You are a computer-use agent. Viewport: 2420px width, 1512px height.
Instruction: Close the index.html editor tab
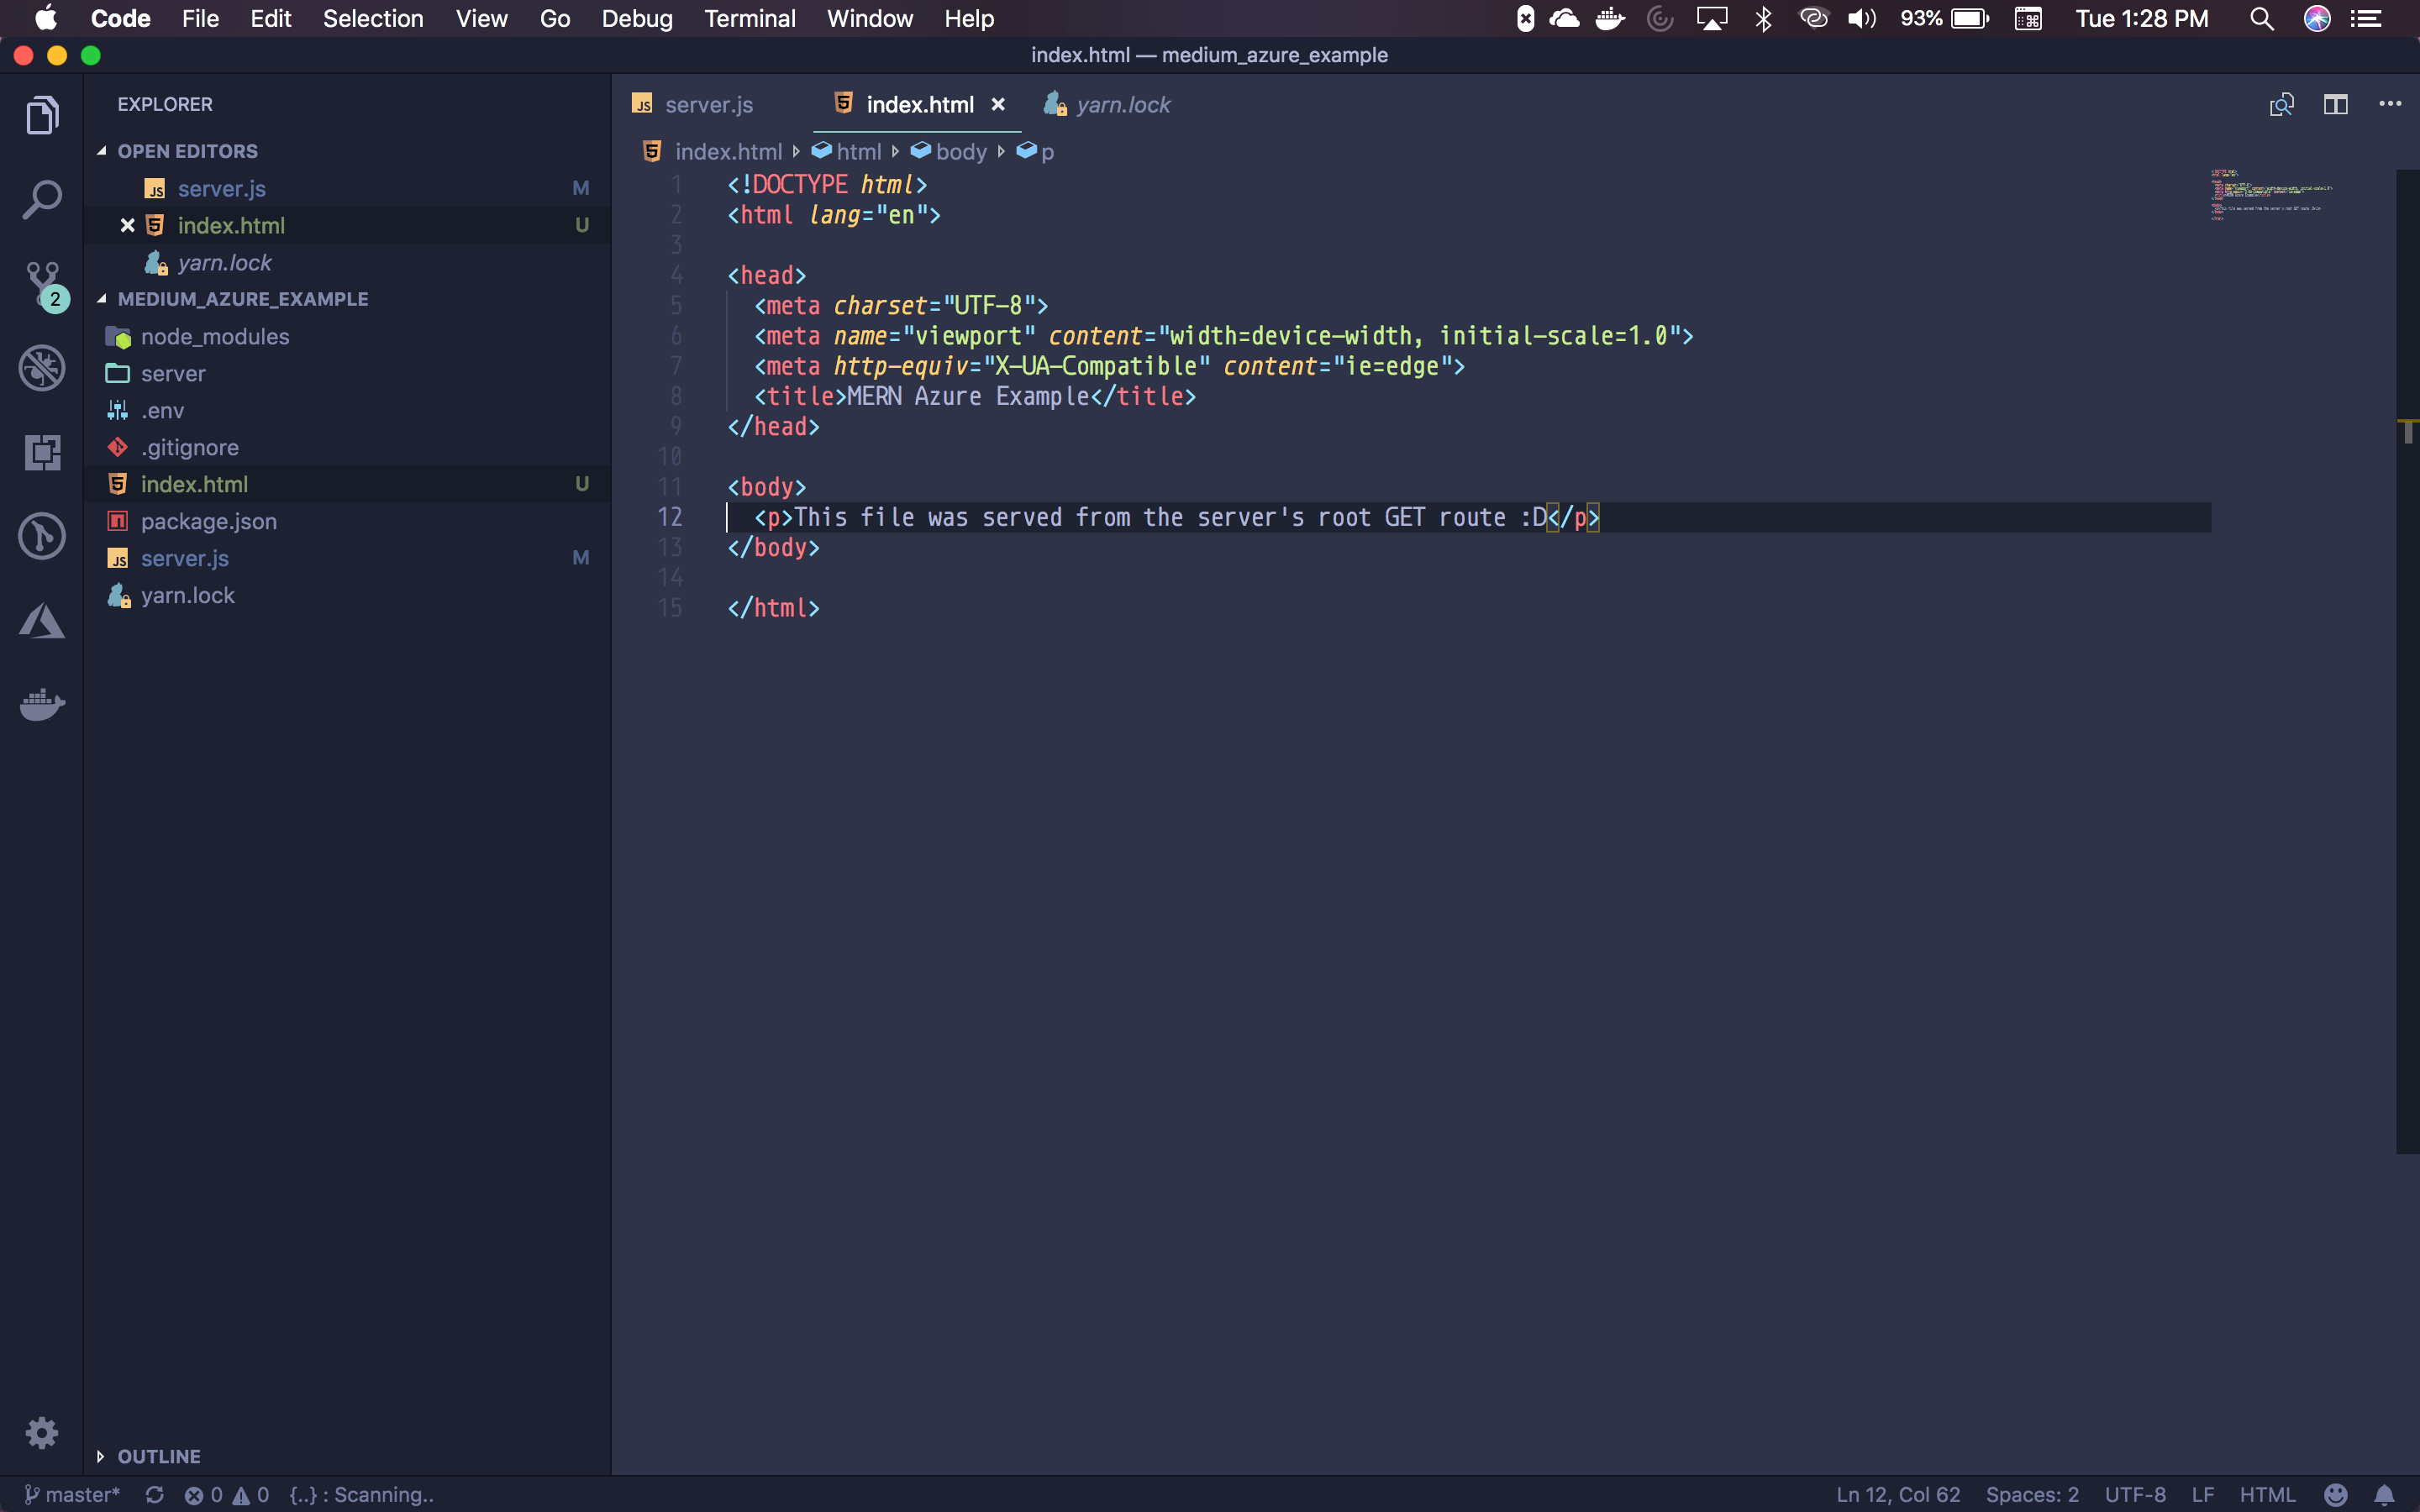click(x=997, y=105)
